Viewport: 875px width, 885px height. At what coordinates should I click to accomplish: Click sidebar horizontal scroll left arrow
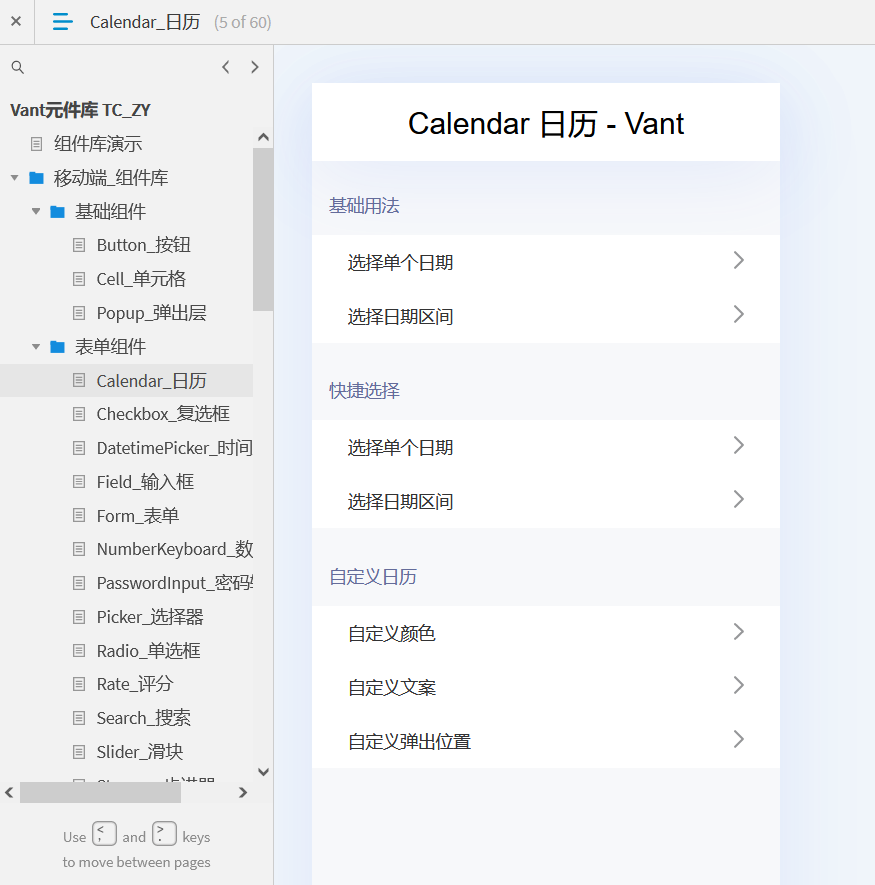[x=9, y=792]
